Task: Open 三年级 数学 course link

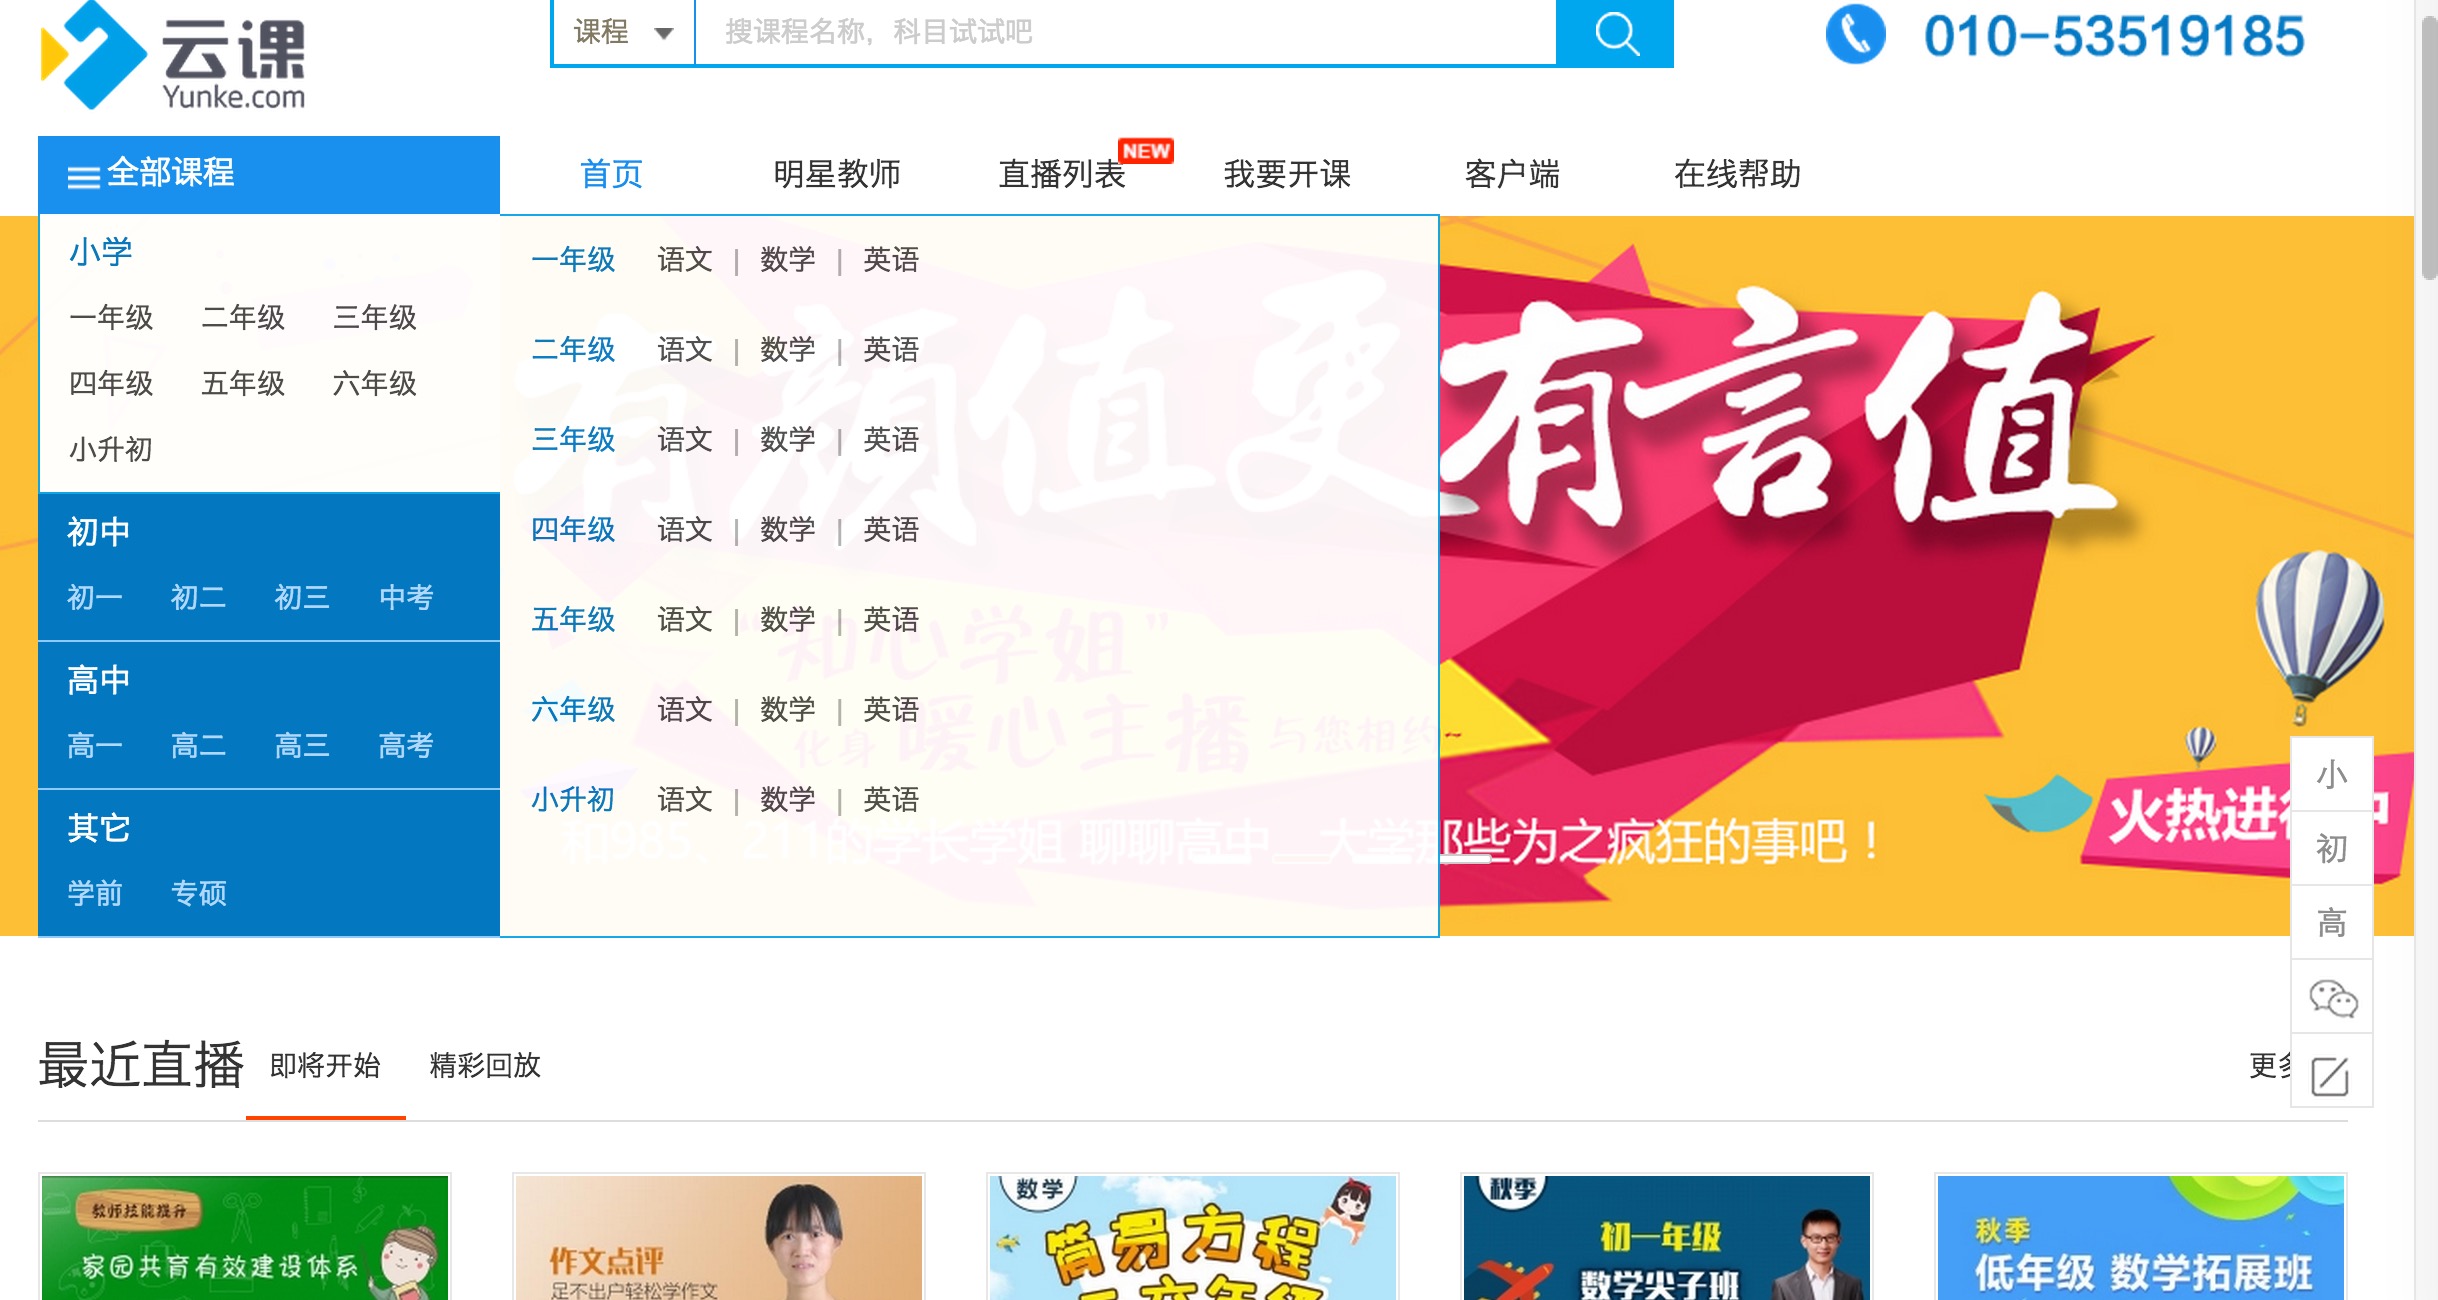Action: (x=787, y=440)
